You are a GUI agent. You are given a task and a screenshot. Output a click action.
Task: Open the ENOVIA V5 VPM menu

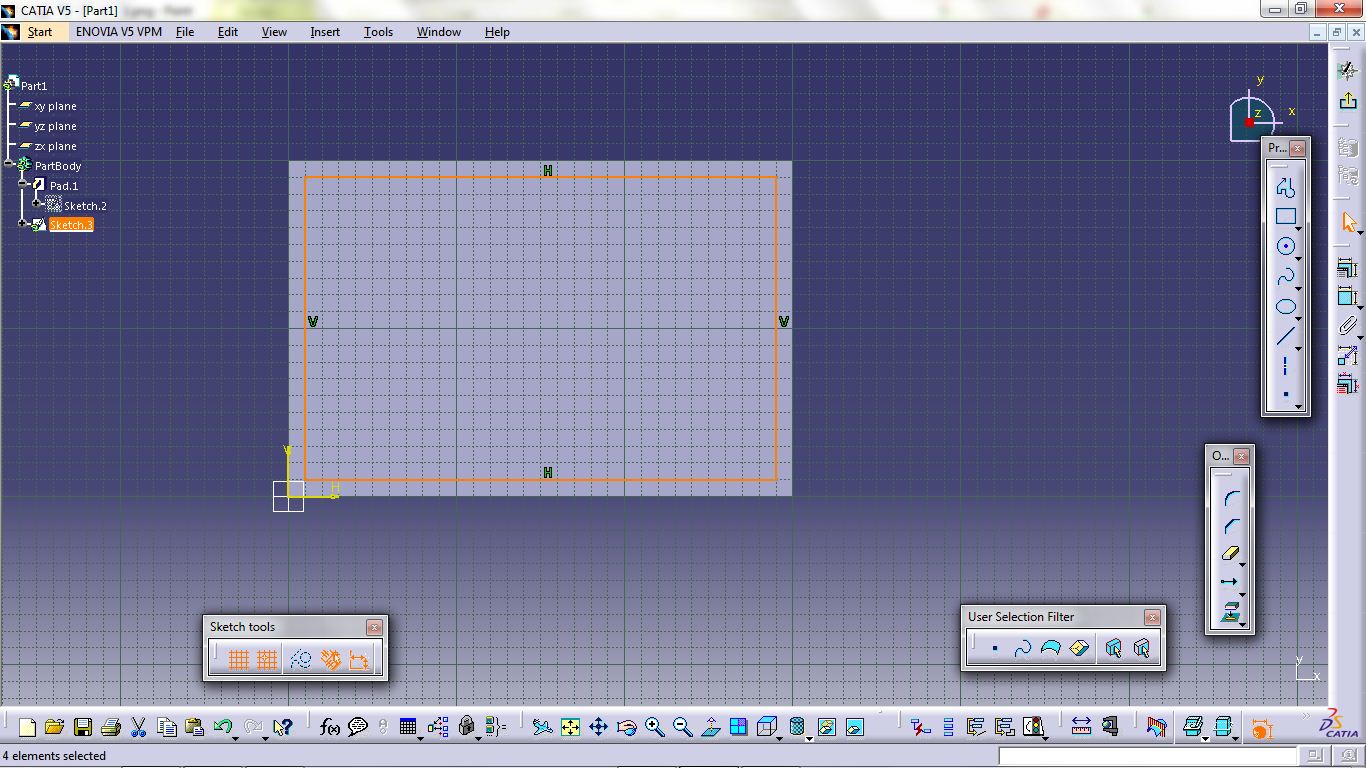118,31
